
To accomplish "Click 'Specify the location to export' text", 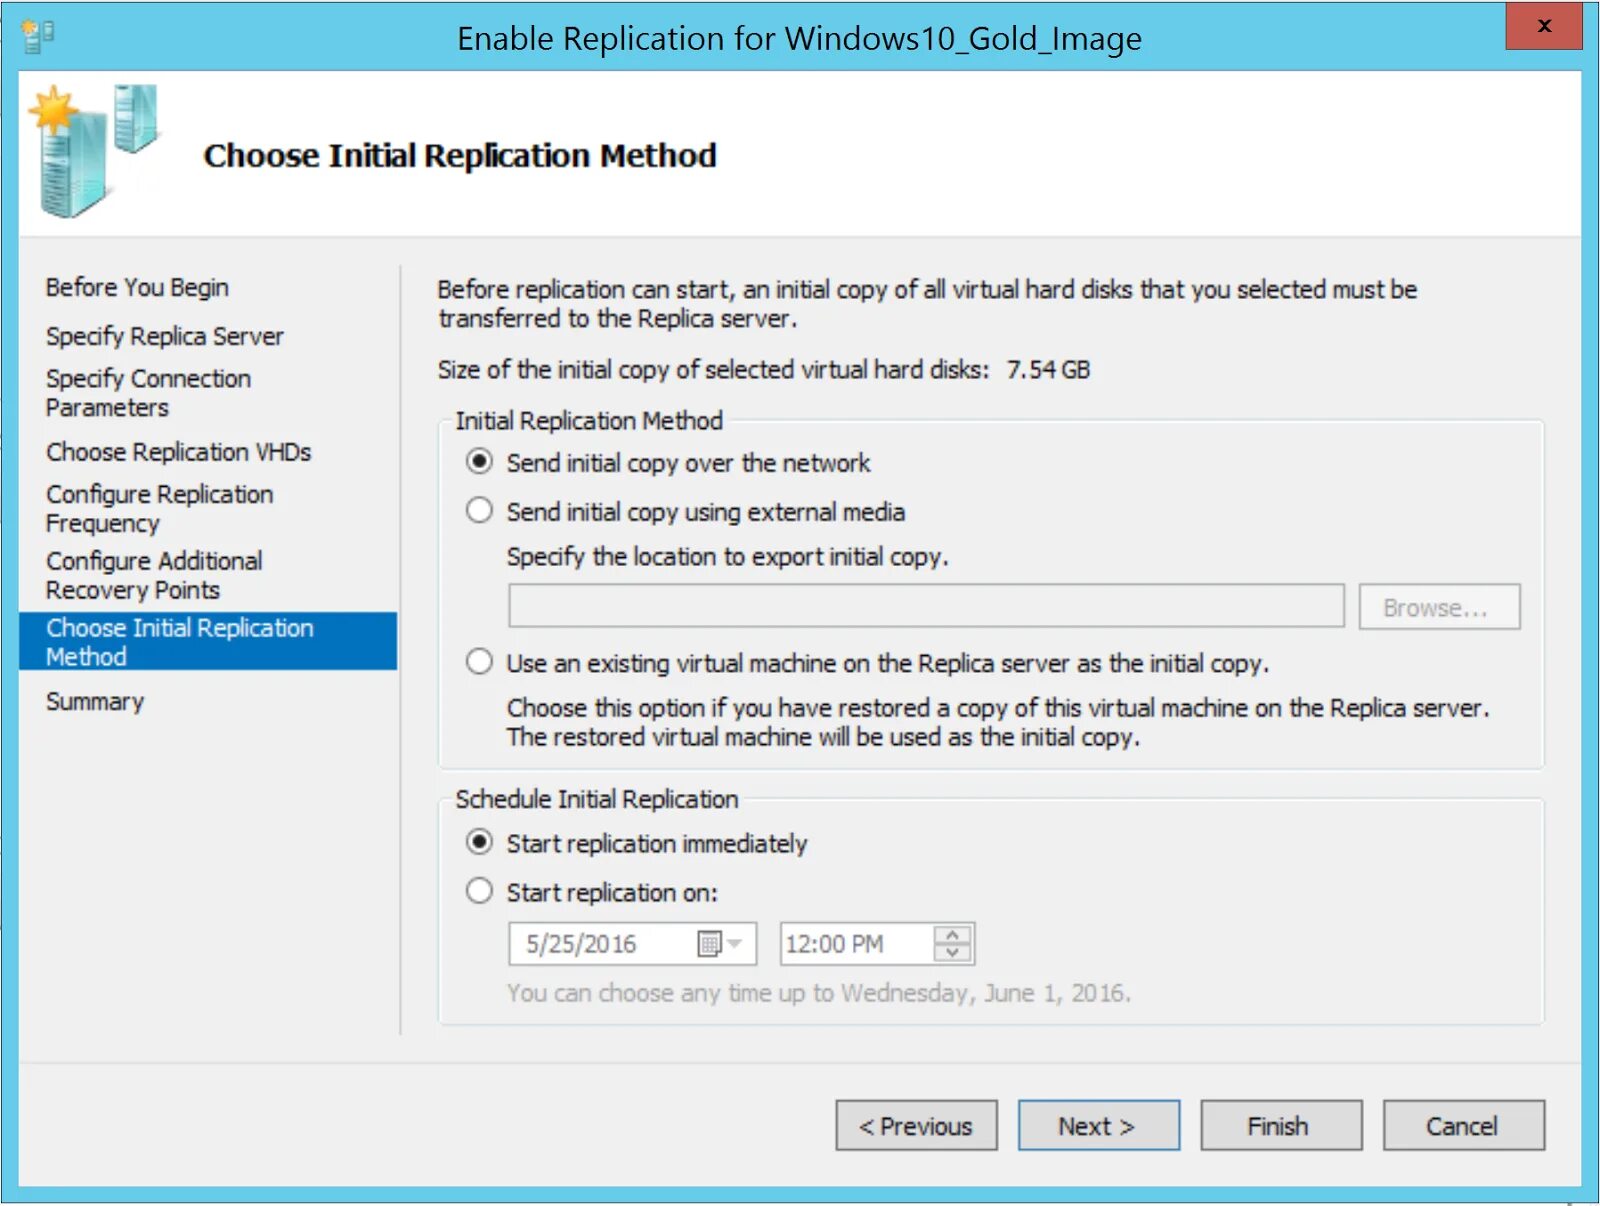I will click(x=727, y=557).
